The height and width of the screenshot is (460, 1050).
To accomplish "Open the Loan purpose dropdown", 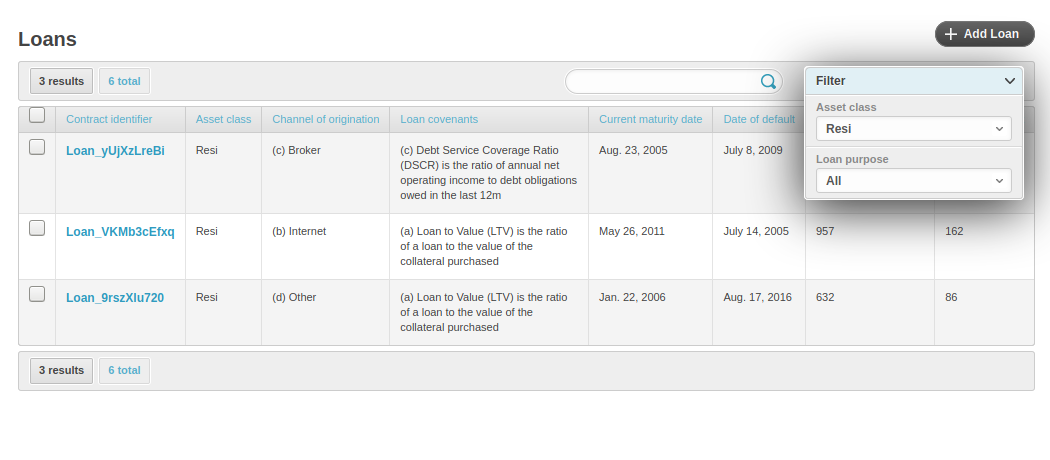I will tap(914, 181).
